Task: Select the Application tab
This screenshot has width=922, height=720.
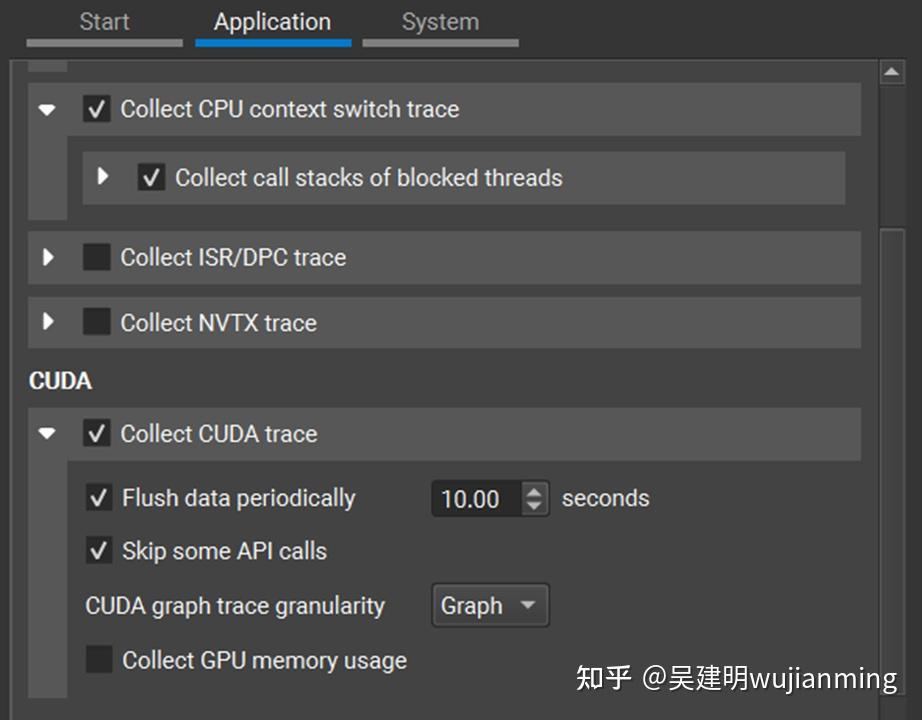Action: (272, 21)
